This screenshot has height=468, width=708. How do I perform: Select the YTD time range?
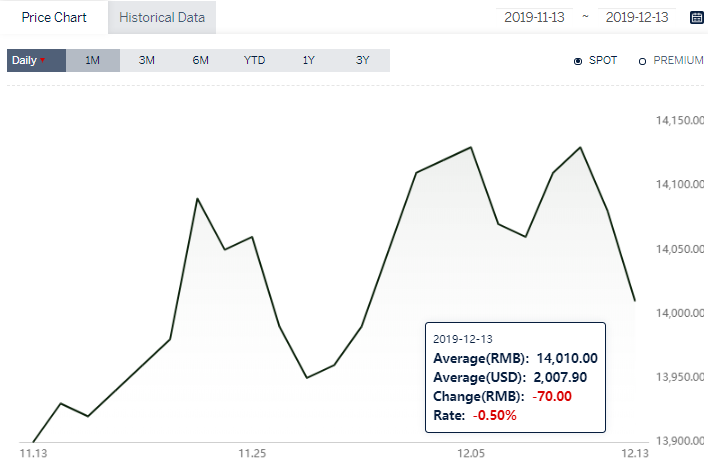[x=254, y=61]
